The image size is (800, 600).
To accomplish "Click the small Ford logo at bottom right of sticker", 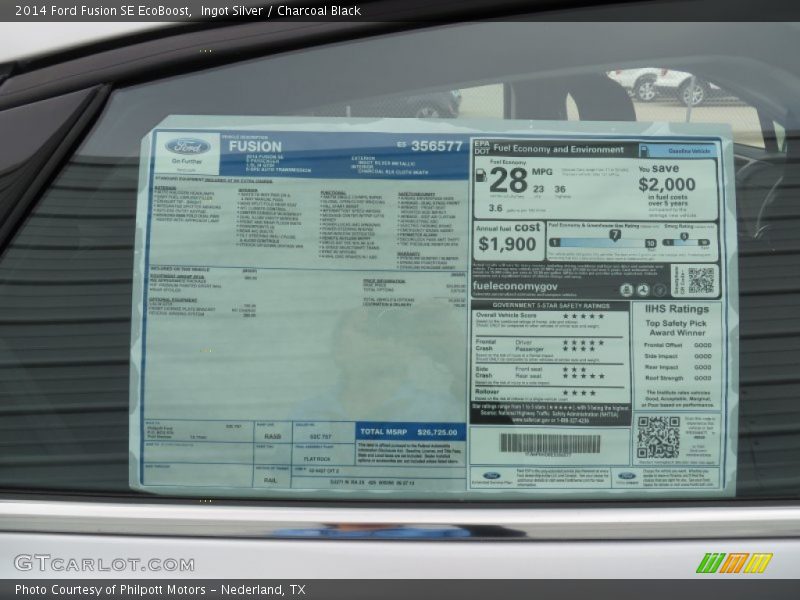I will click(x=627, y=476).
